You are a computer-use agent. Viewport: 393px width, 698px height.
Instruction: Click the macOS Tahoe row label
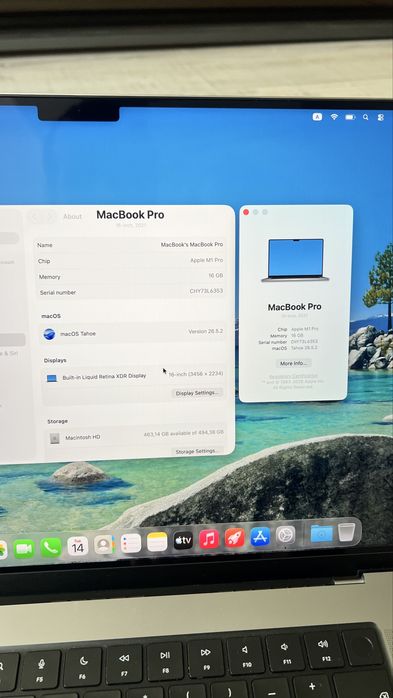pyautogui.click(x=78, y=333)
